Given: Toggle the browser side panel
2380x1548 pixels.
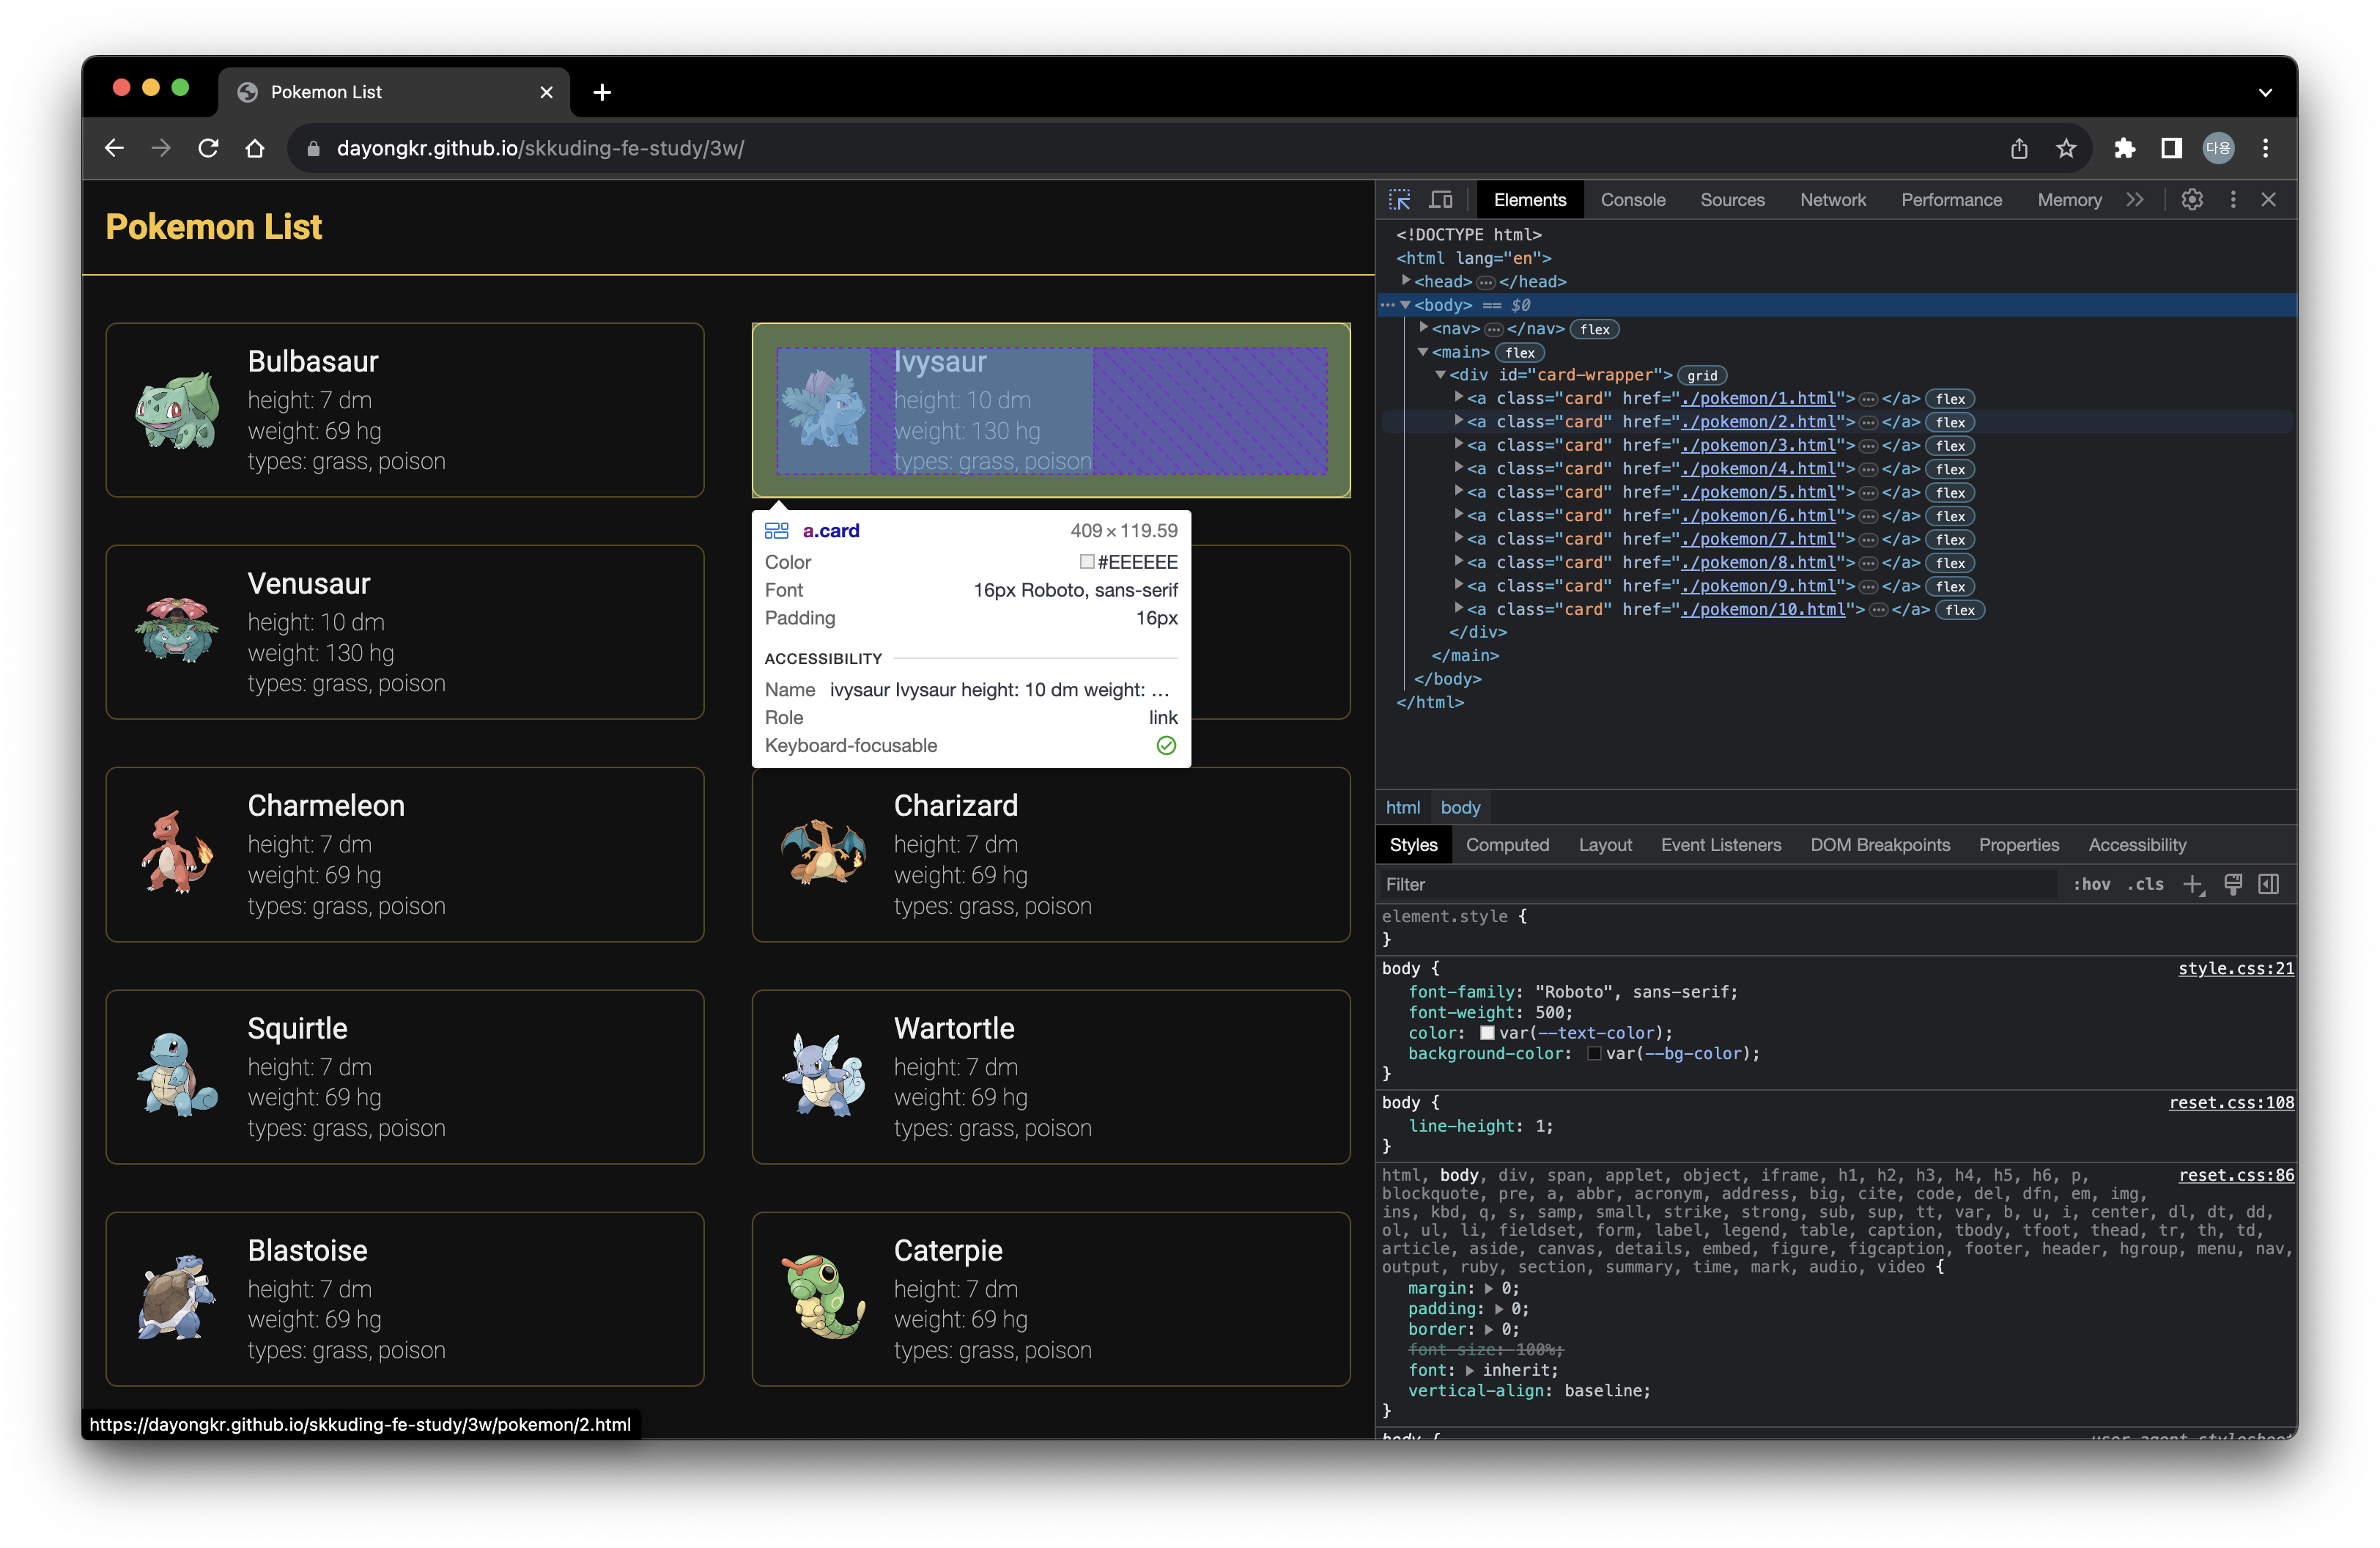Looking at the screenshot, I should coord(2171,148).
